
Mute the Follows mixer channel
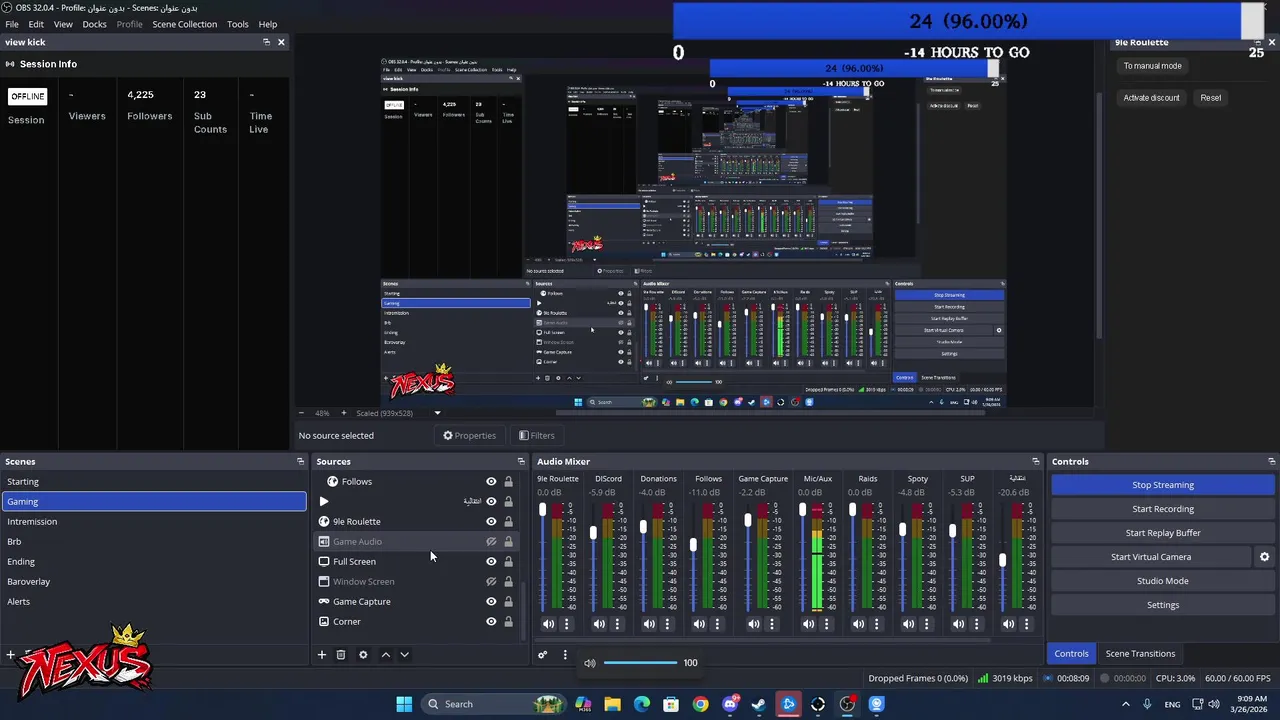[699, 624]
